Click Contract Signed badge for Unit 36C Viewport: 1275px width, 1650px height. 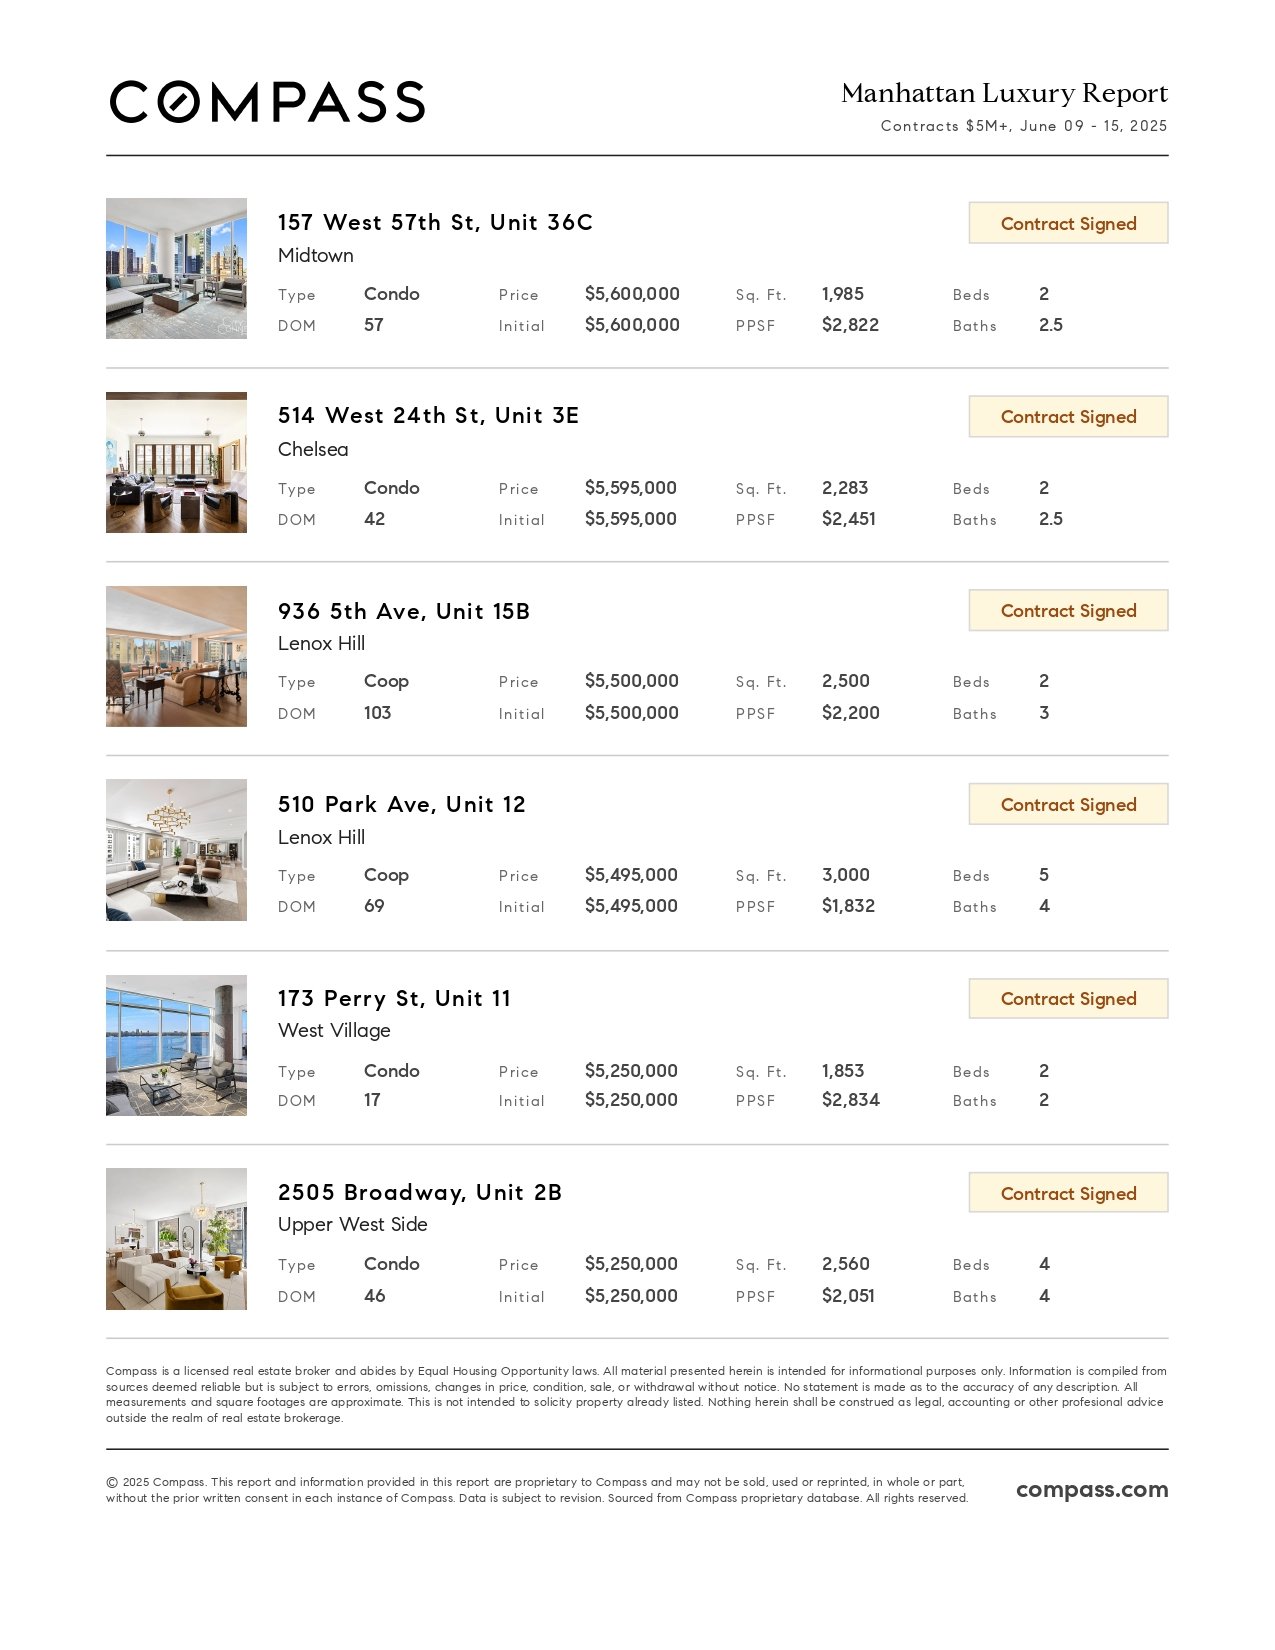pos(1068,223)
